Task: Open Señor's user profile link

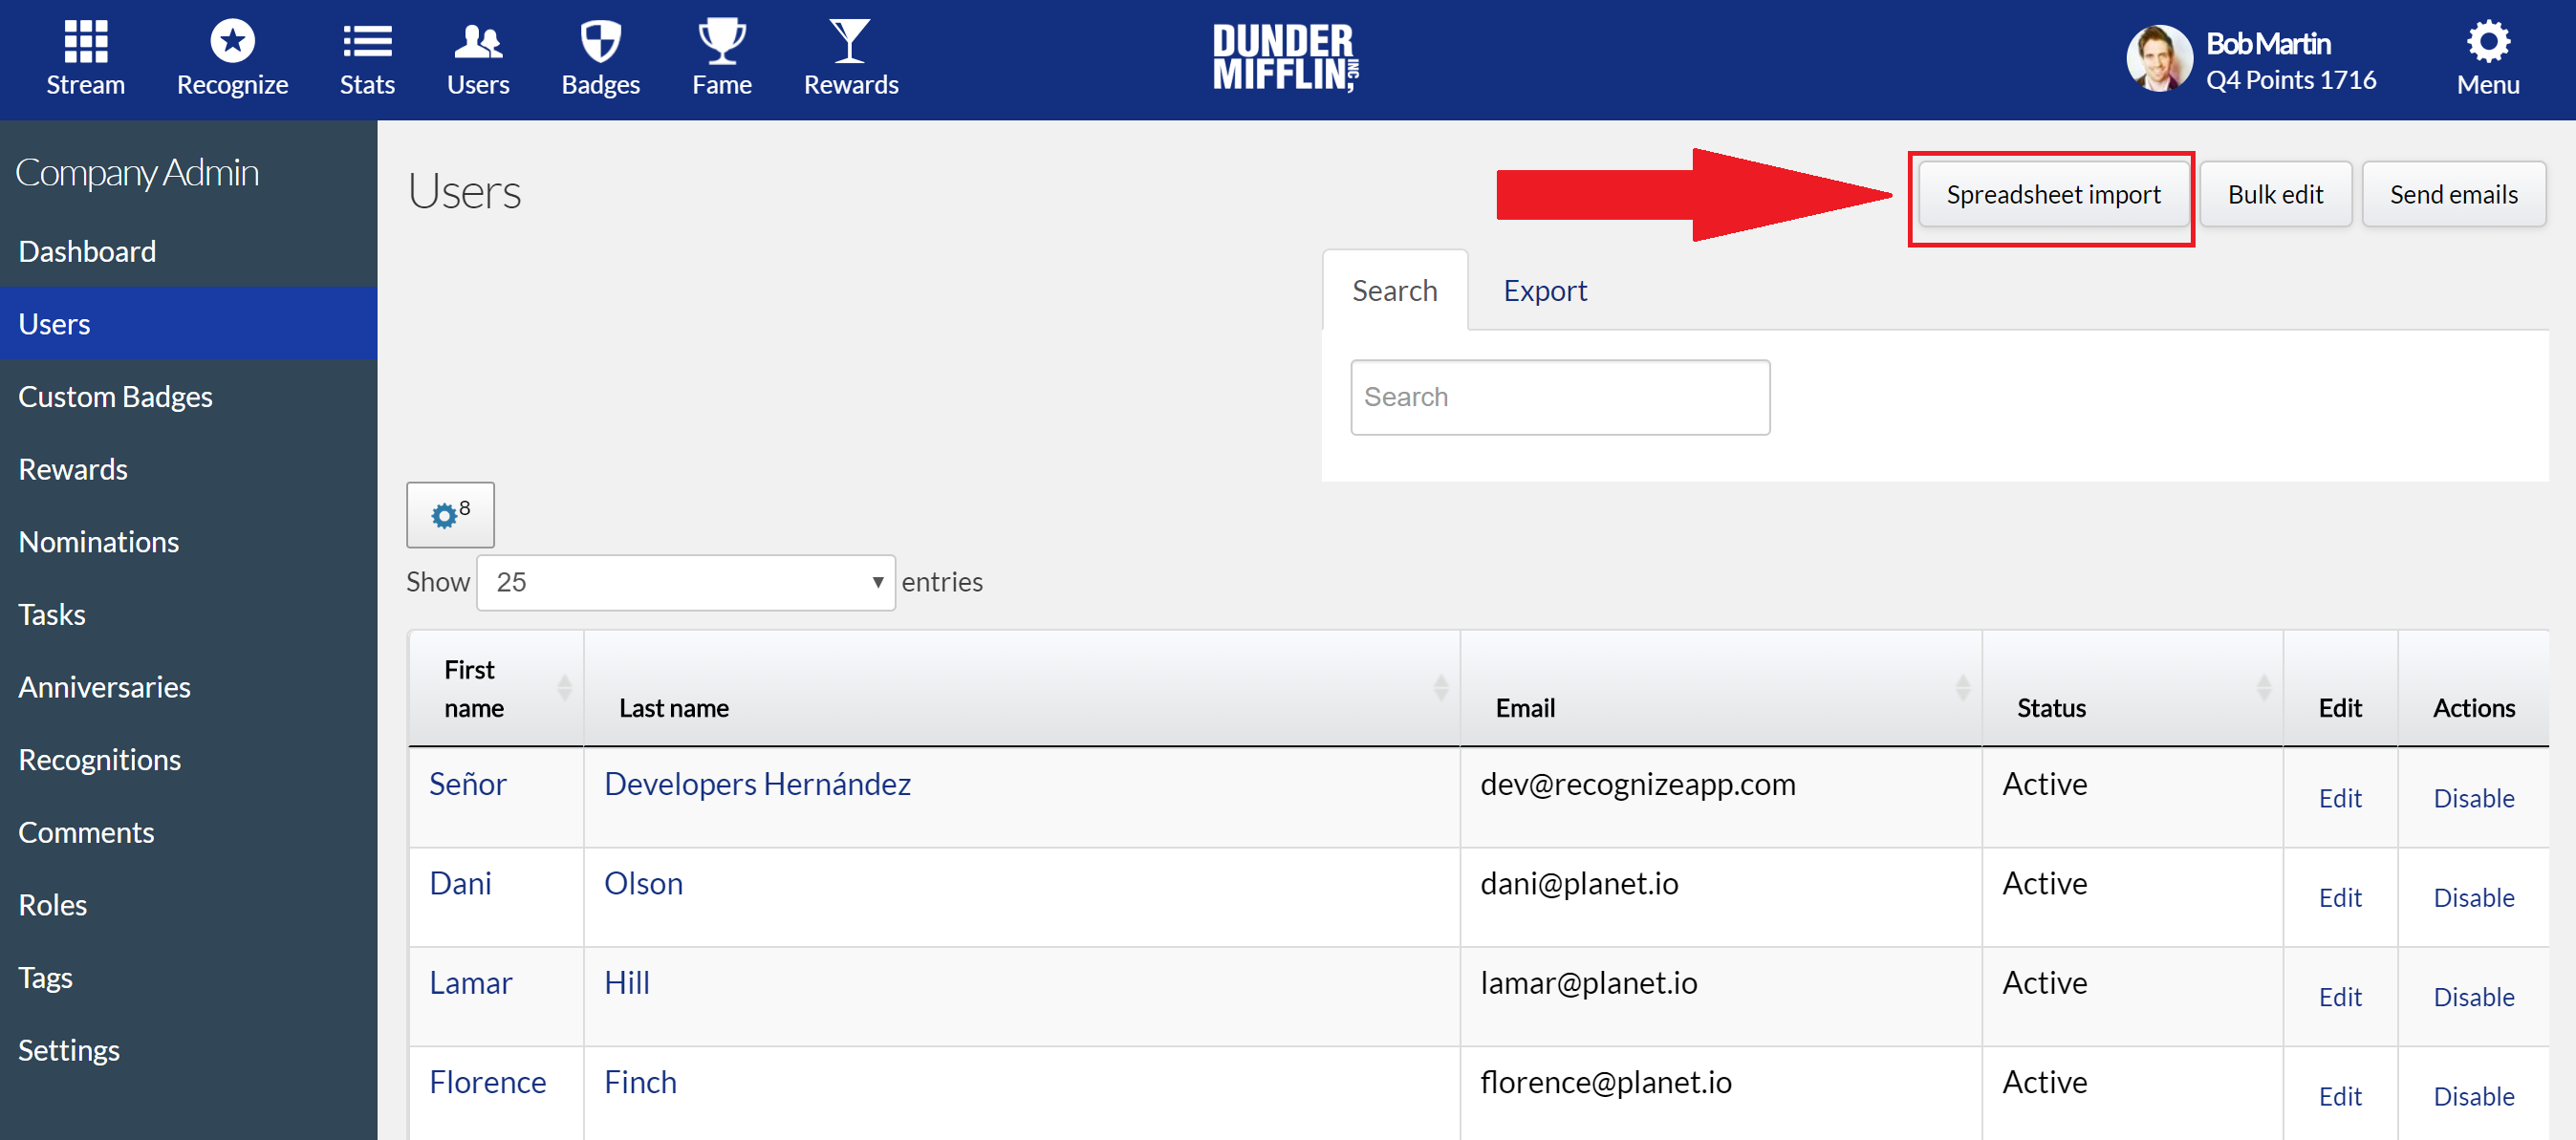Action: click(467, 784)
